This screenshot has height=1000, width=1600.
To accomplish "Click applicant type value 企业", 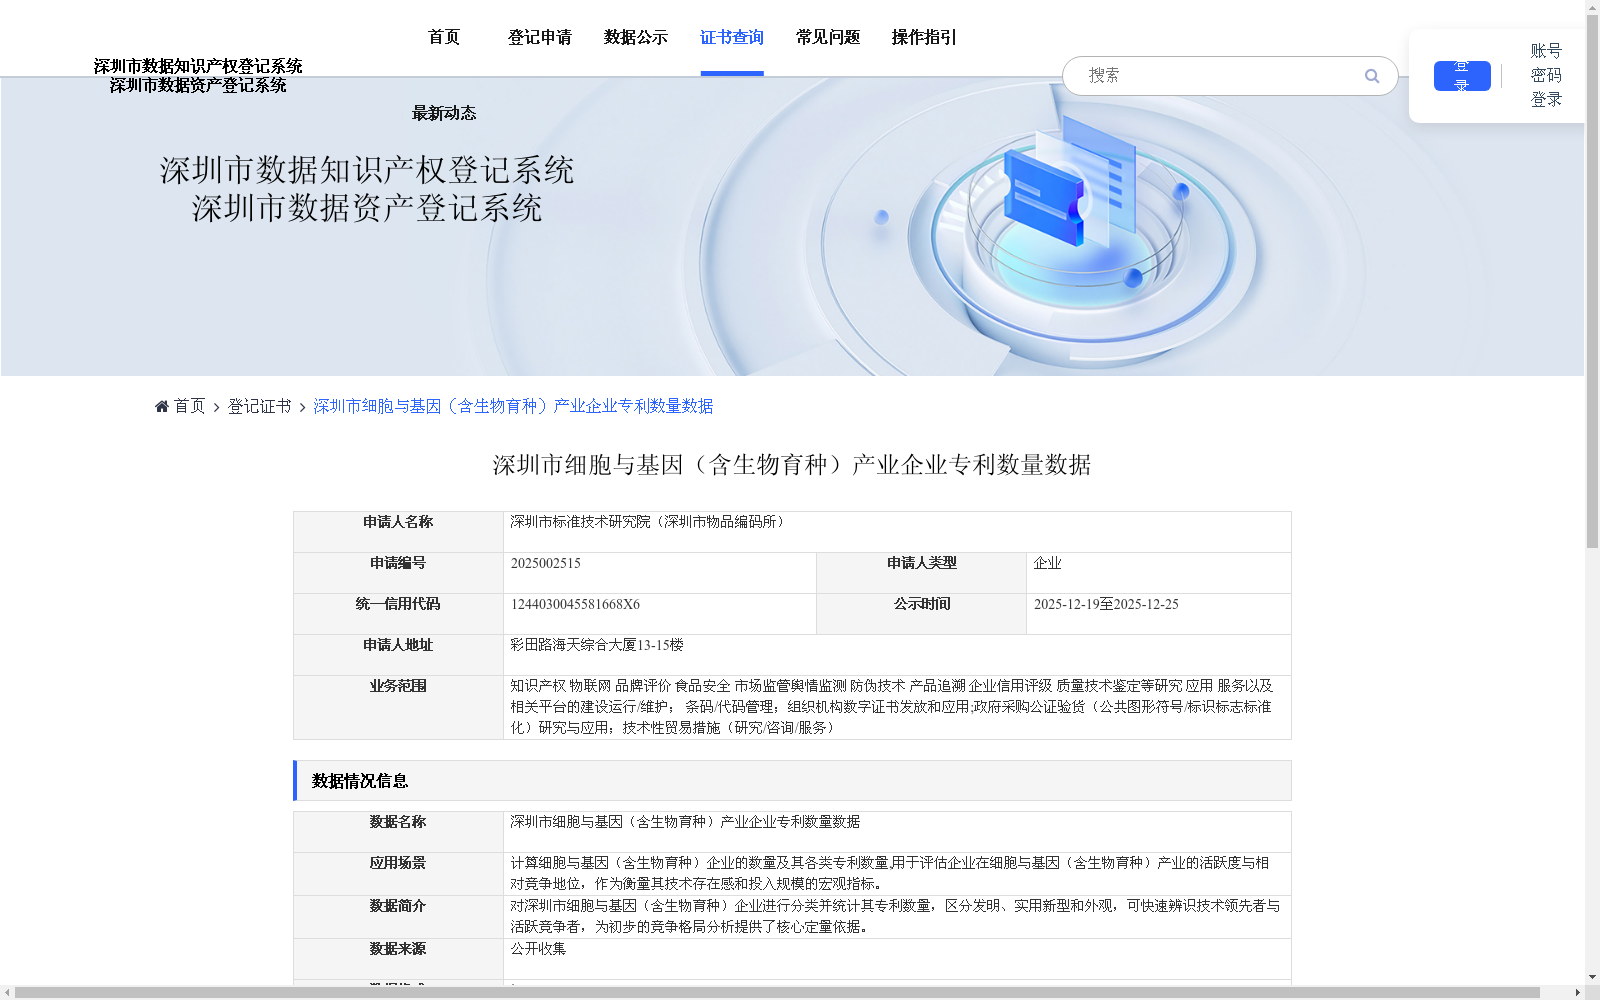I will 1047,563.
